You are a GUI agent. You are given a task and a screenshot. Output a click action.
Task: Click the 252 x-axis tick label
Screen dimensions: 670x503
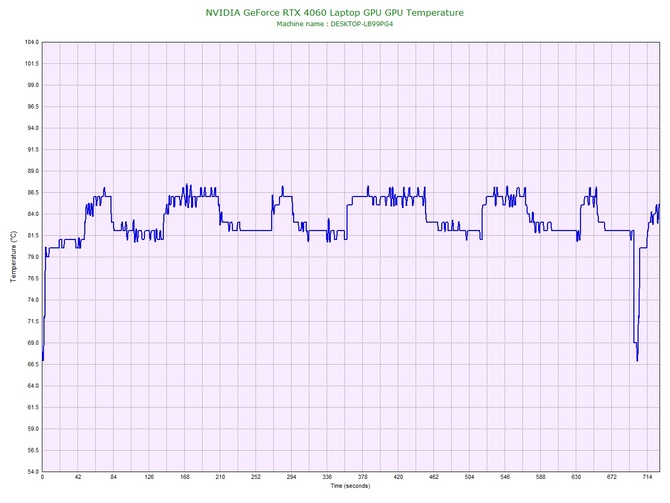(x=256, y=477)
